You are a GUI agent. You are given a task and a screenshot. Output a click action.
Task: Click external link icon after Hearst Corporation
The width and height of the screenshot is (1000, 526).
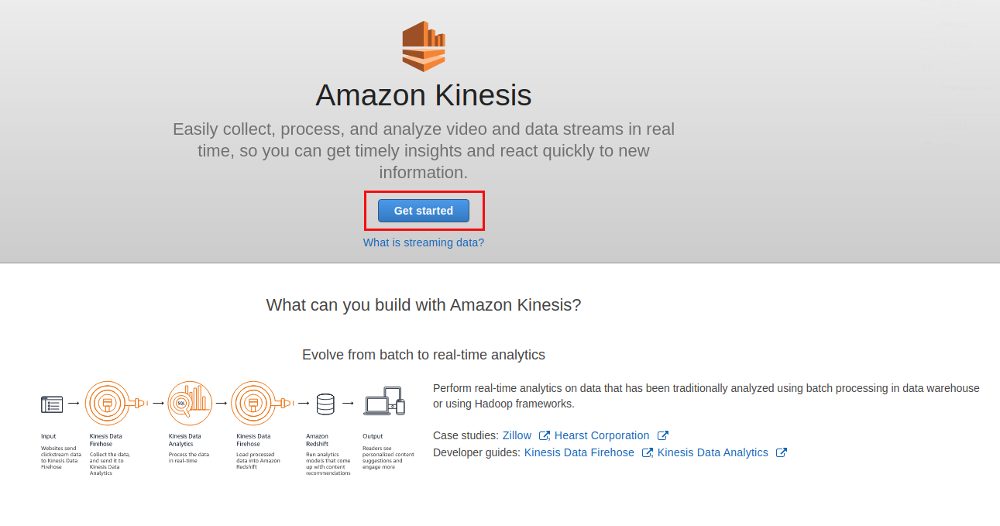tap(663, 435)
